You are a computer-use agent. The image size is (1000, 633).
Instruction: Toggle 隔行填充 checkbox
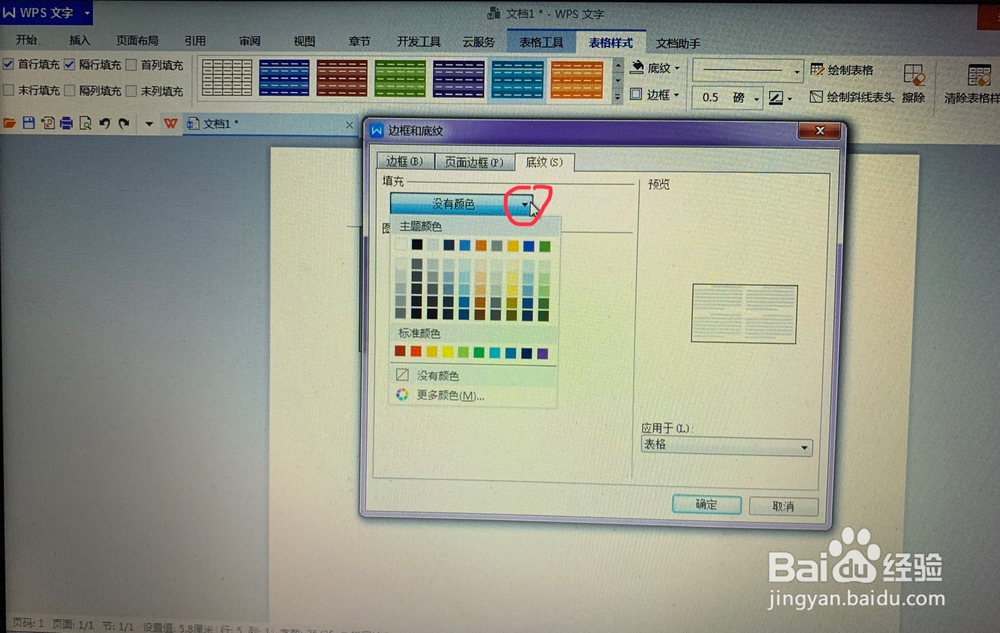pyautogui.click(x=70, y=64)
